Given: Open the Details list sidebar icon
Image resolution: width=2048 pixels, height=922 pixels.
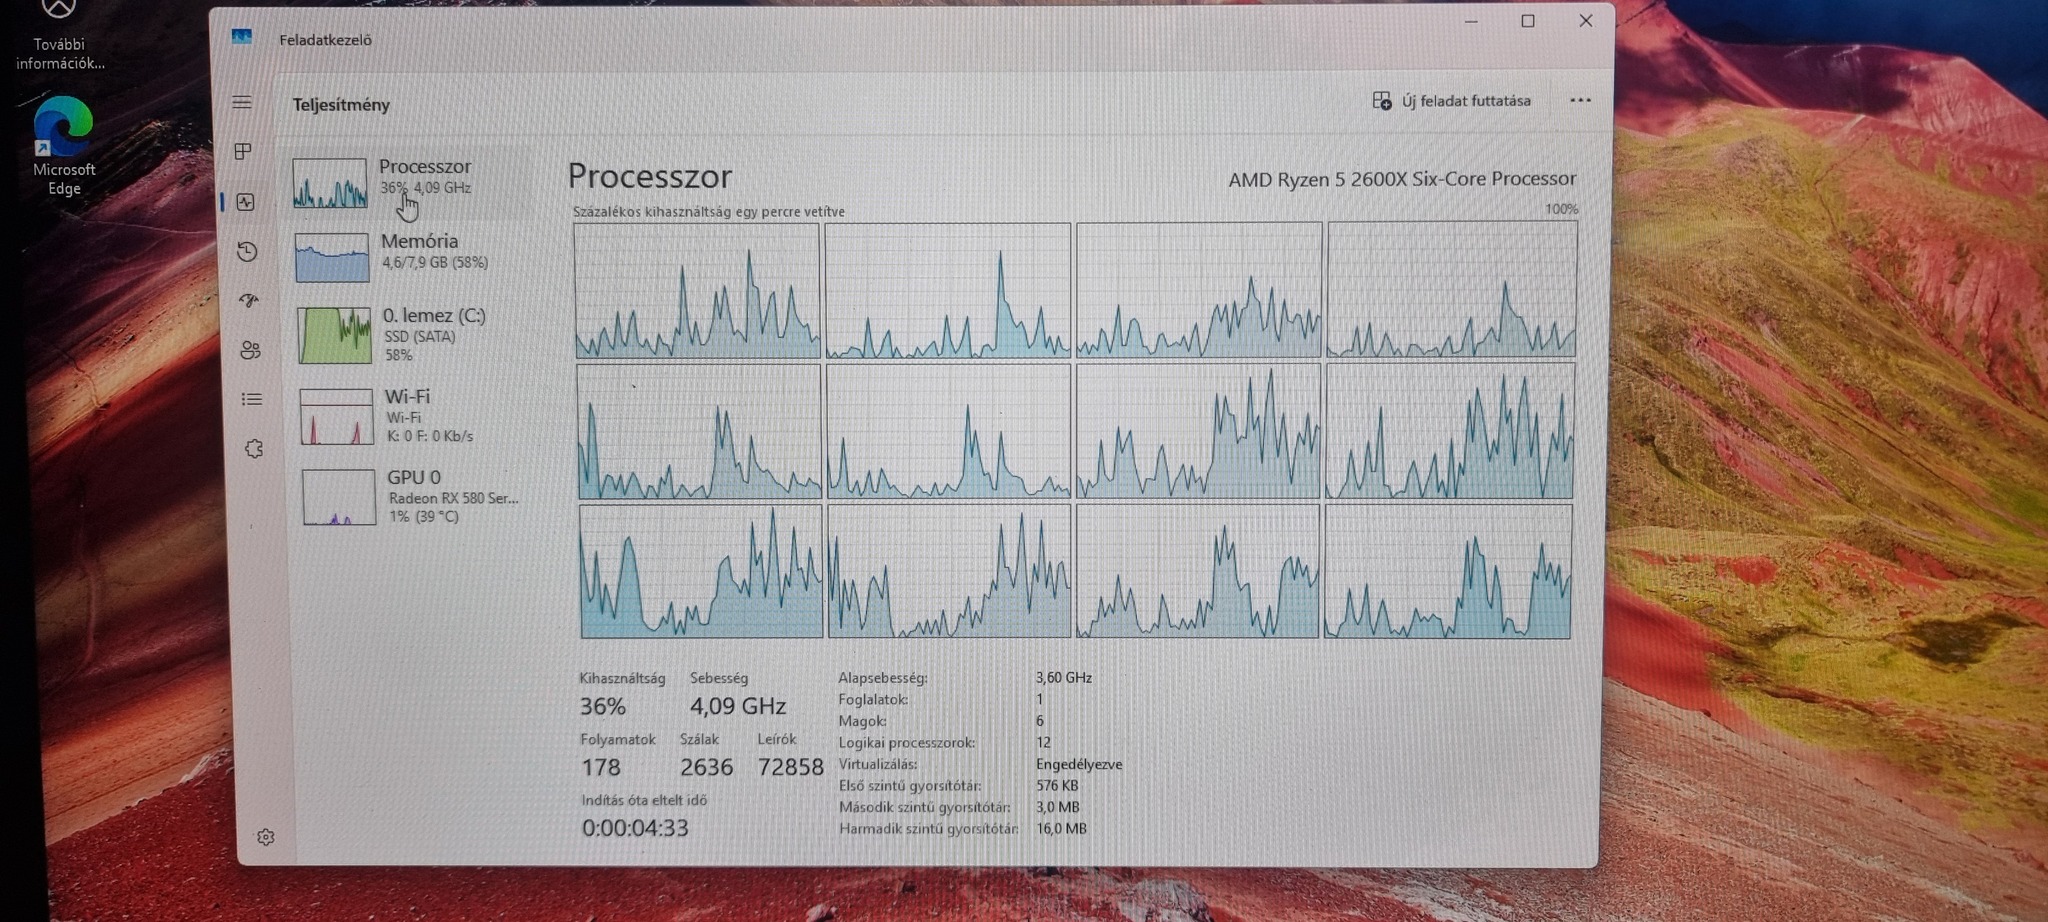Looking at the screenshot, I should (x=252, y=399).
